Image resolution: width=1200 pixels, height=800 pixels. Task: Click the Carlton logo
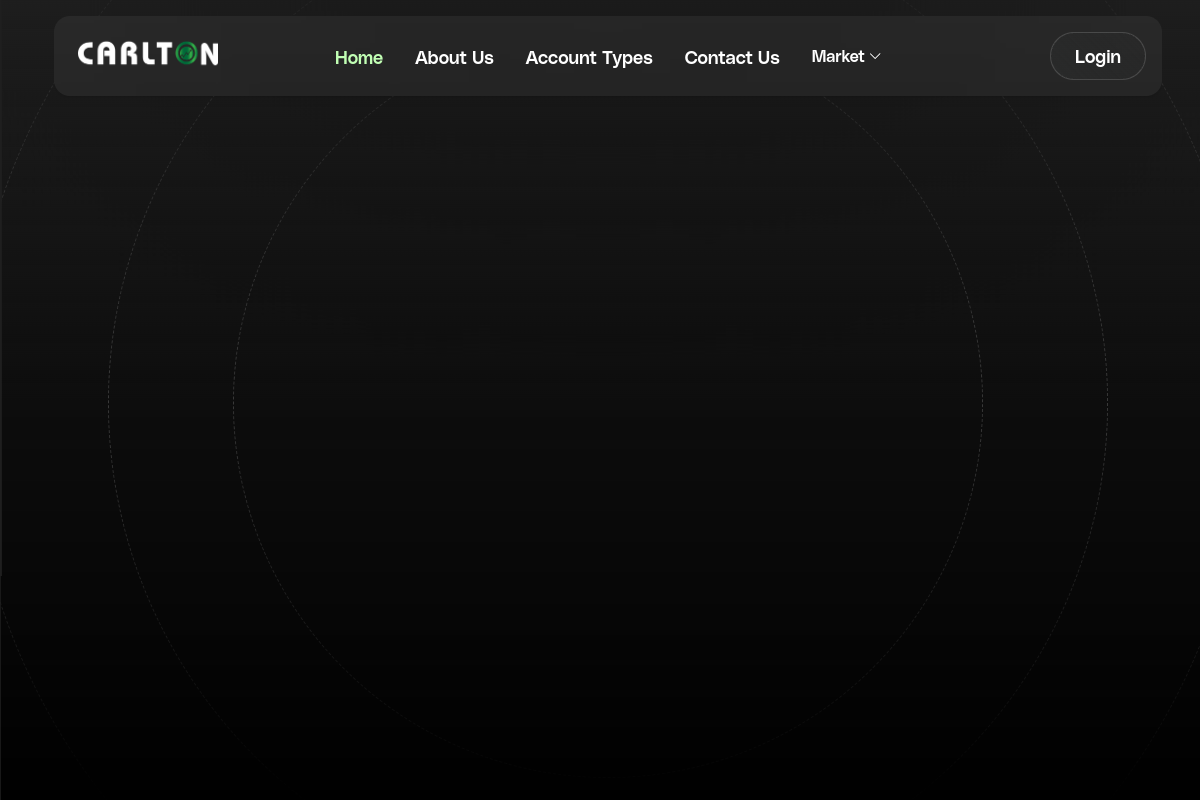[x=148, y=54]
